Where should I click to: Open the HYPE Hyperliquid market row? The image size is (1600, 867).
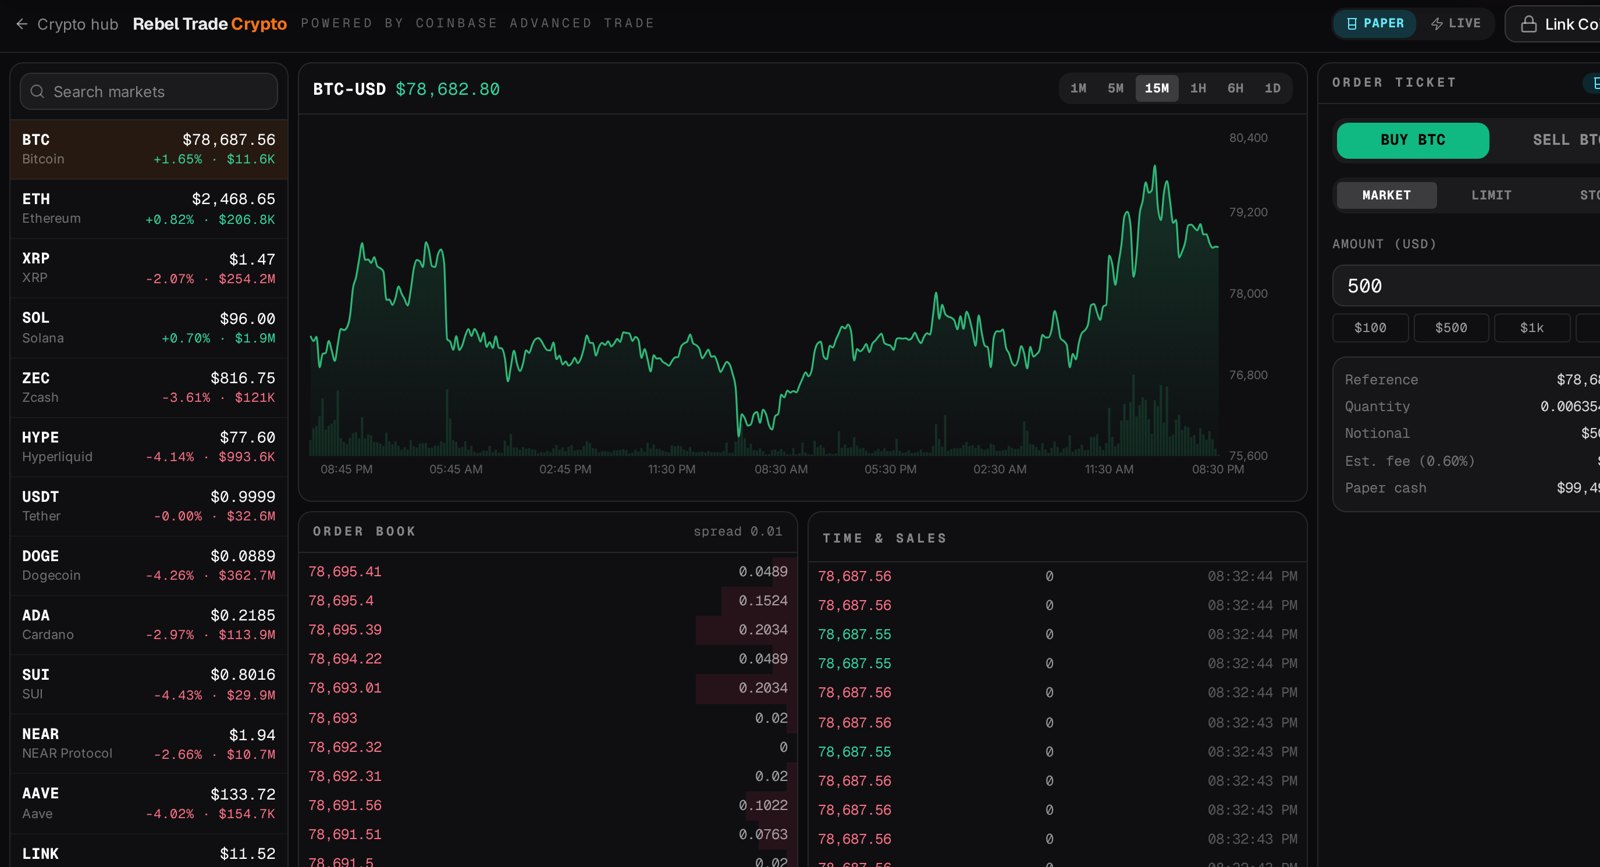point(149,447)
